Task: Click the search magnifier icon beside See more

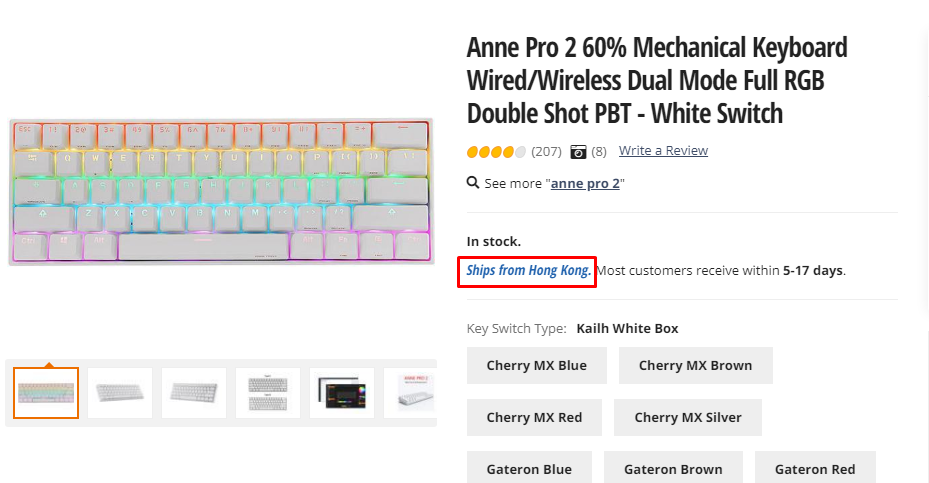Action: click(x=473, y=183)
